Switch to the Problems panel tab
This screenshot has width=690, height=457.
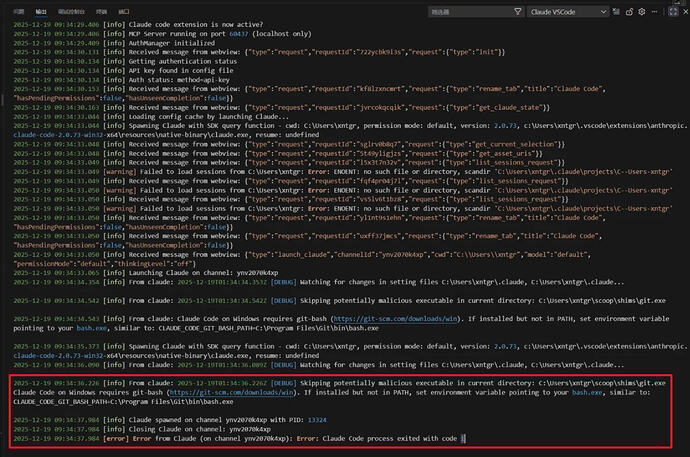click(18, 12)
